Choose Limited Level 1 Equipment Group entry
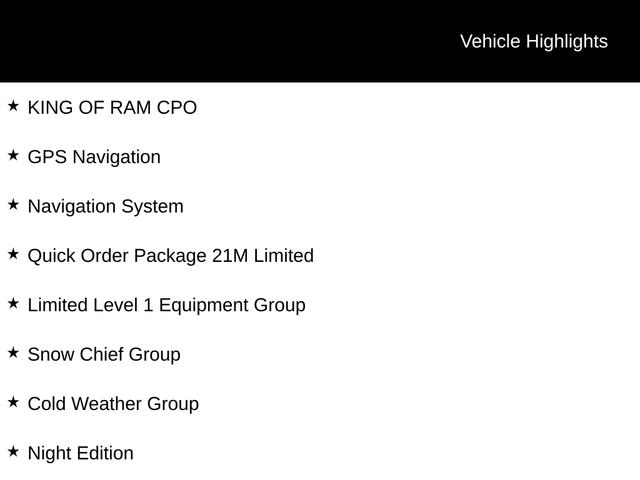This screenshot has height=480, width=640. (167, 306)
